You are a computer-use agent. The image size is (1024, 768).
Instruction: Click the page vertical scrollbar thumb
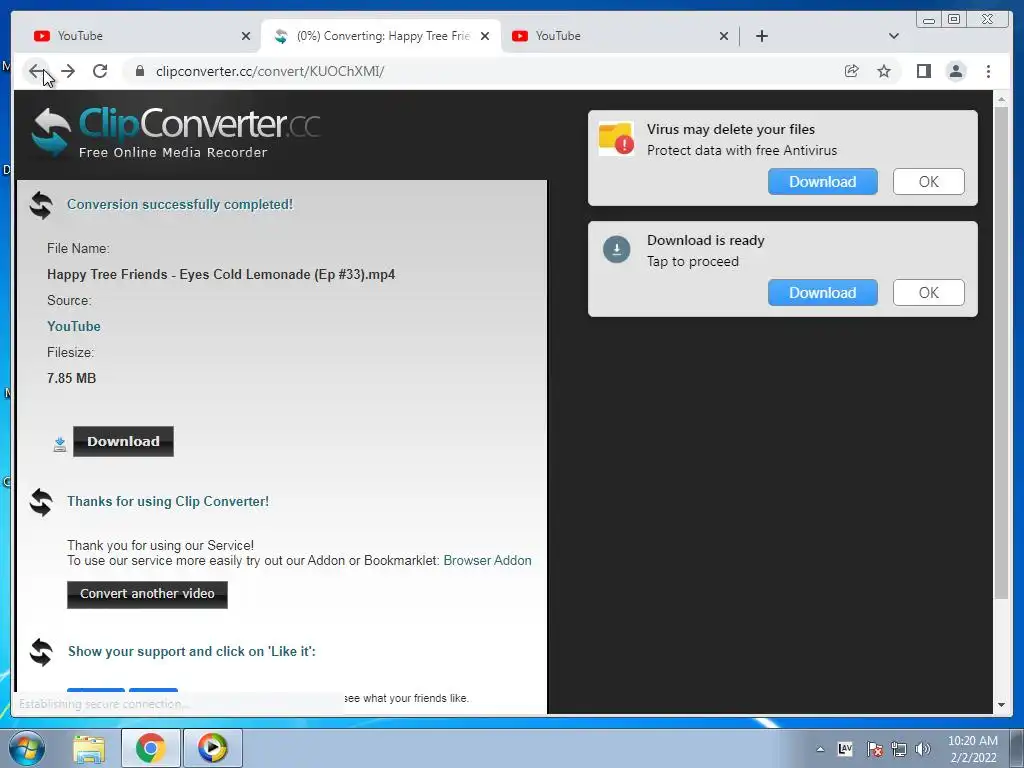(1001, 353)
